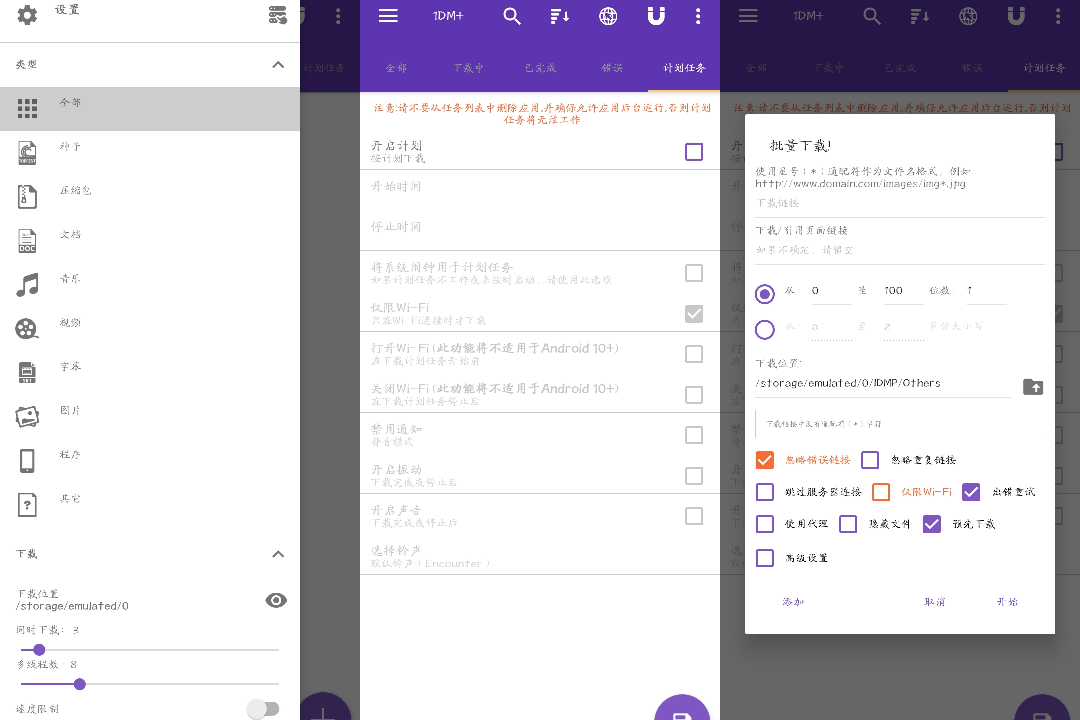
Task: Tap the magnet link grabber icon
Action: pos(656,16)
